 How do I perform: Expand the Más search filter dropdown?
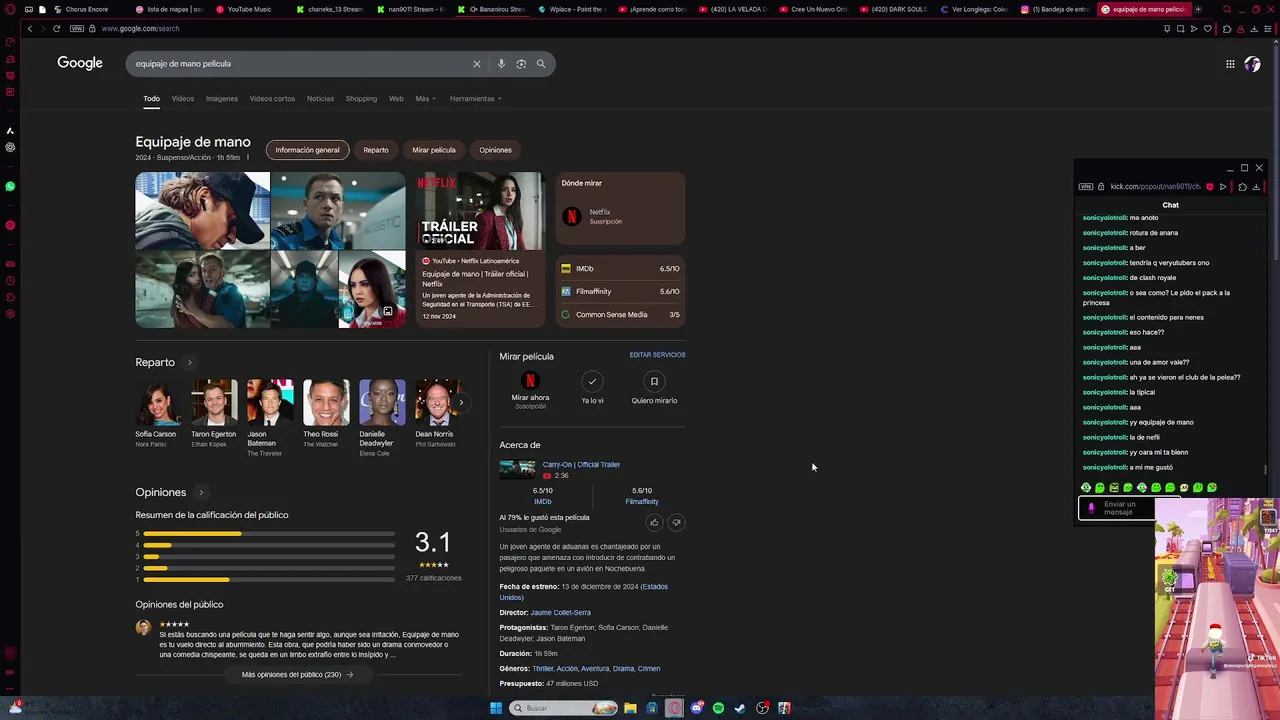pos(426,99)
